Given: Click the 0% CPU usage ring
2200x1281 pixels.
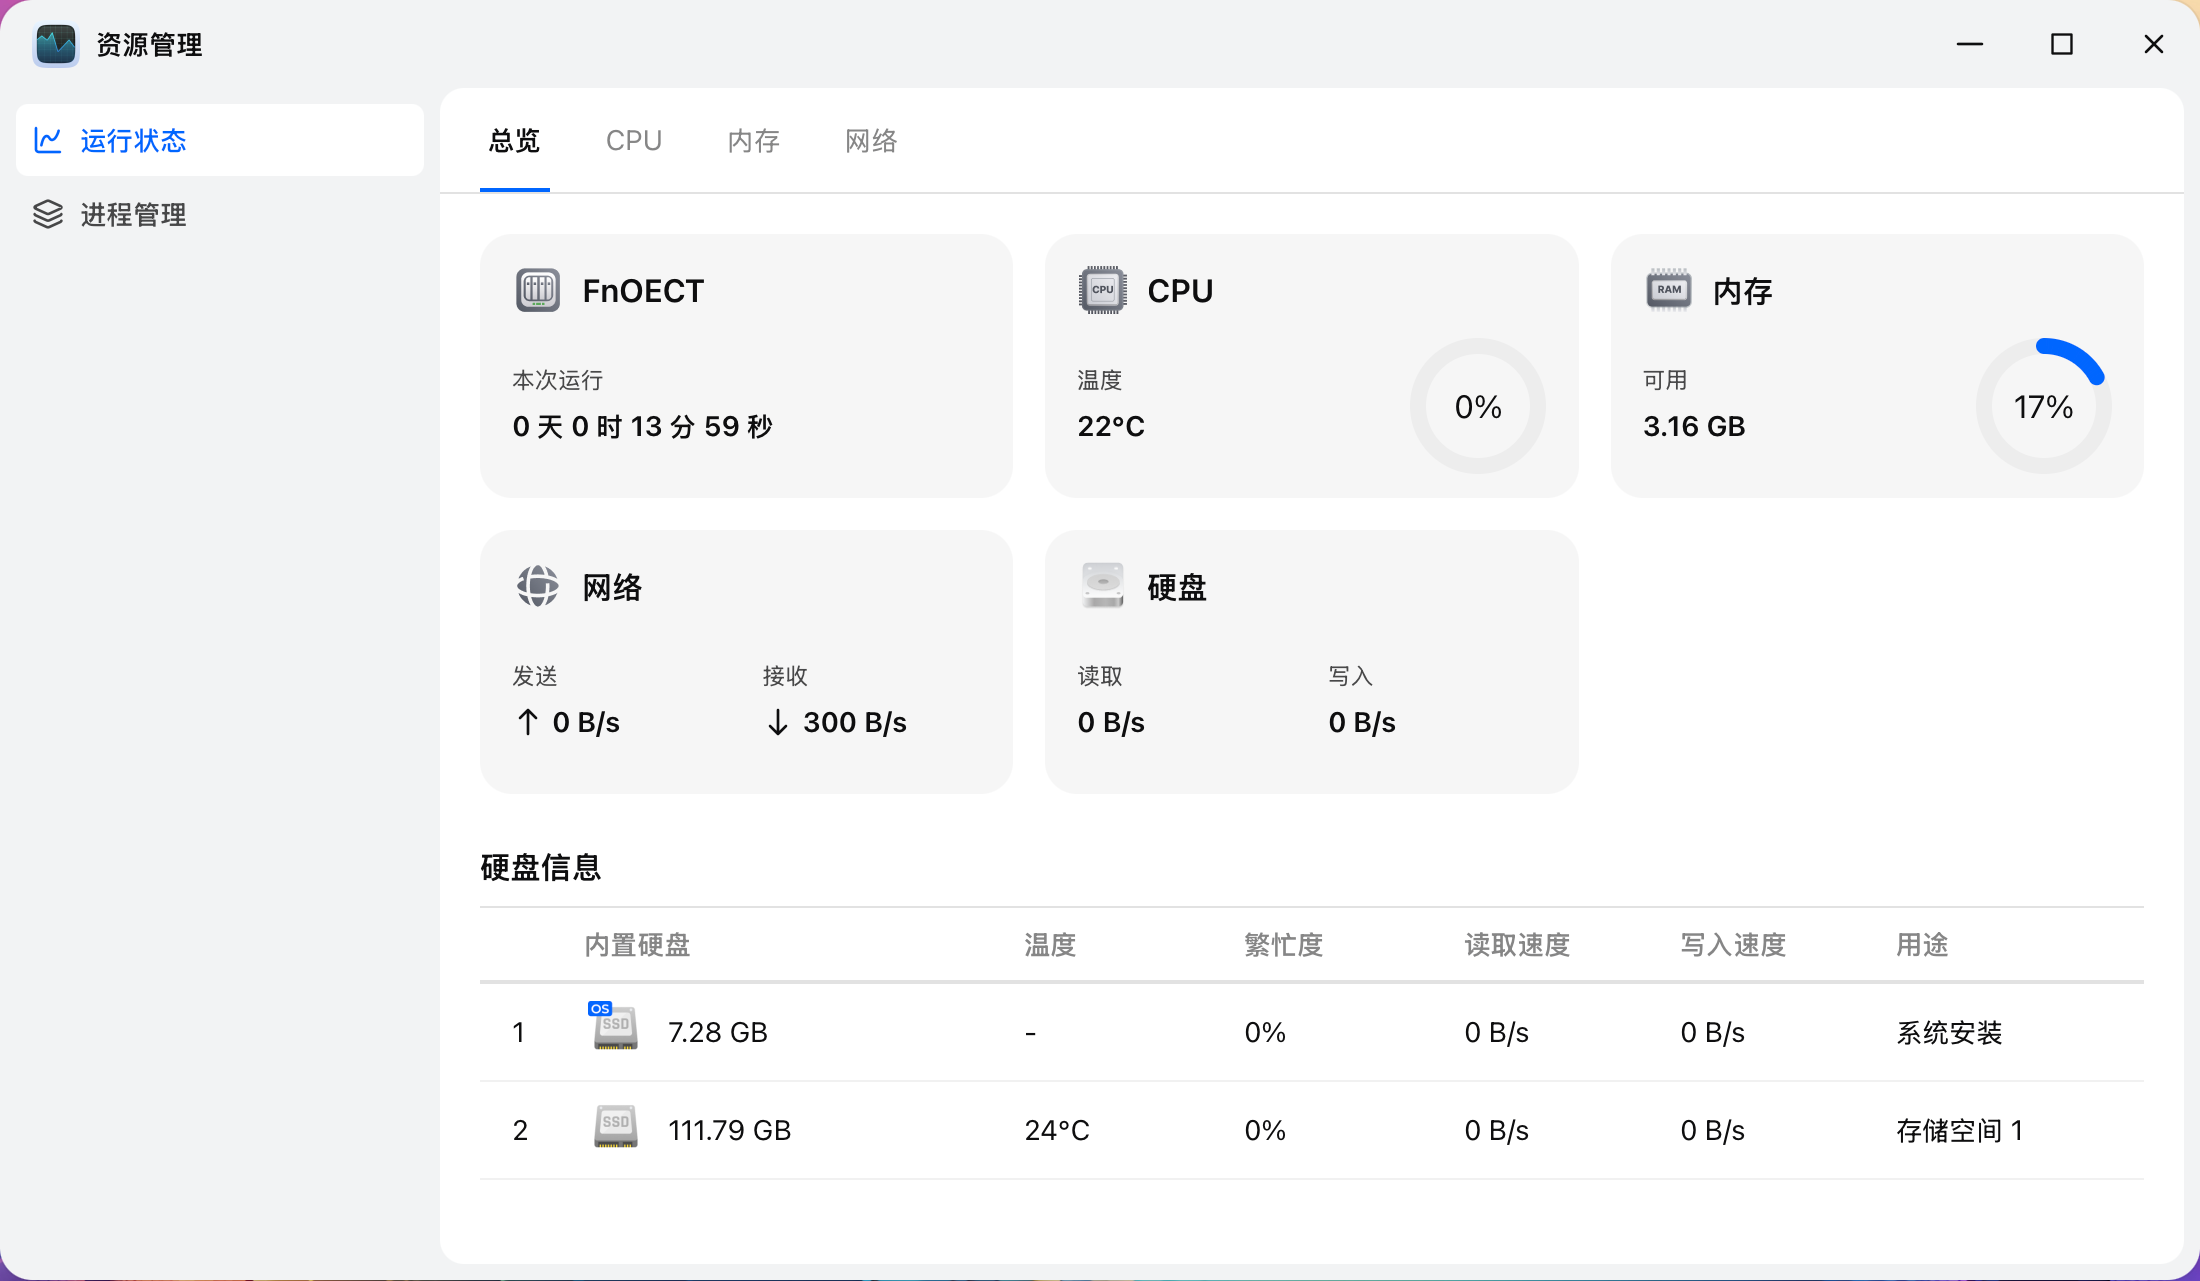Looking at the screenshot, I should (x=1477, y=406).
